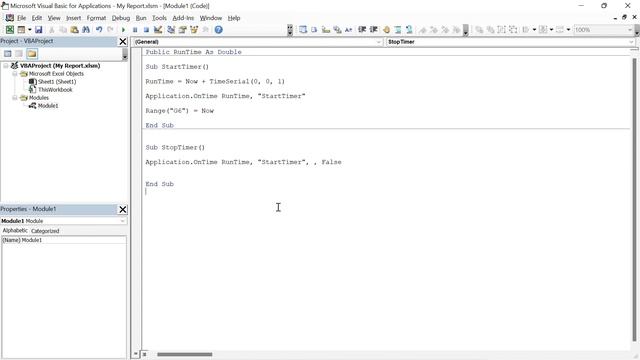This screenshot has height=360, width=640.
Task: Close the Properties - Module1 pane
Action: tap(122, 209)
